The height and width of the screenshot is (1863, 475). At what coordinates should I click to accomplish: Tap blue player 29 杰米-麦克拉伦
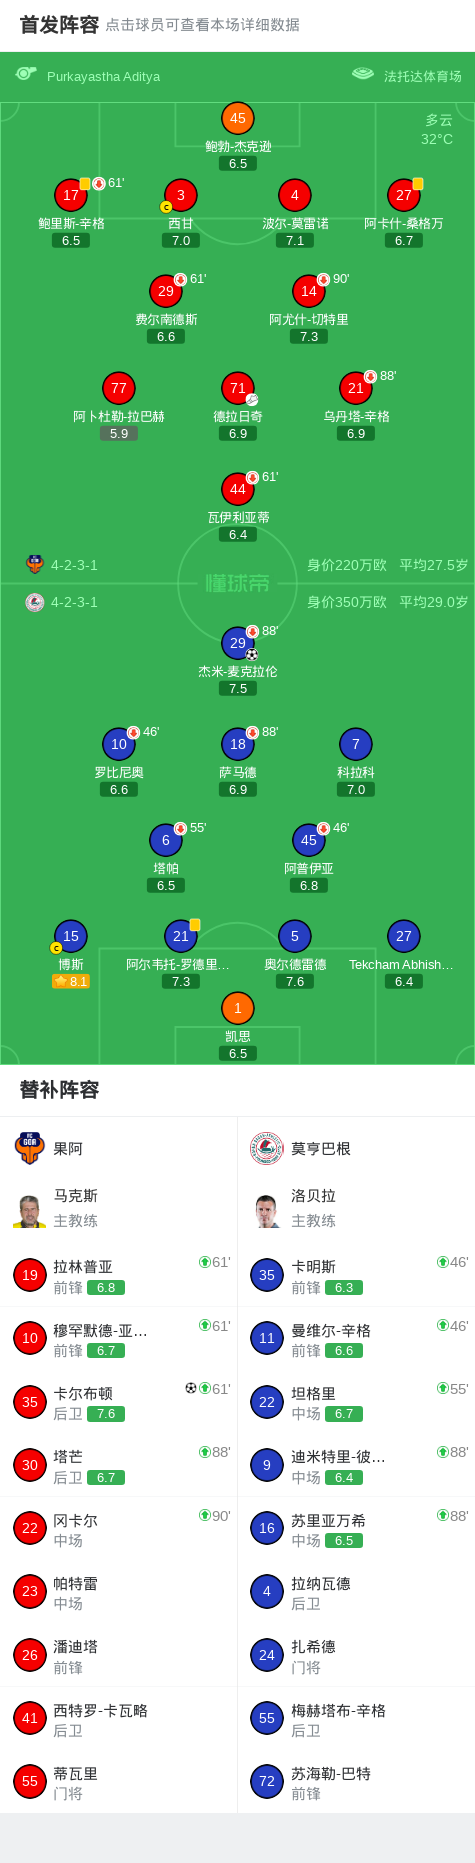click(237, 643)
